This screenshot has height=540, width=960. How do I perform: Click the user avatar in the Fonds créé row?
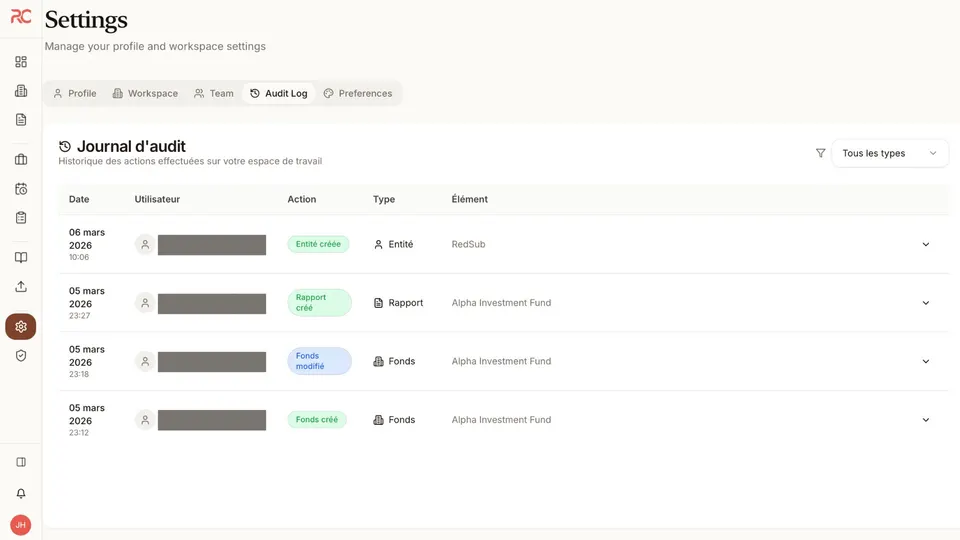click(145, 420)
